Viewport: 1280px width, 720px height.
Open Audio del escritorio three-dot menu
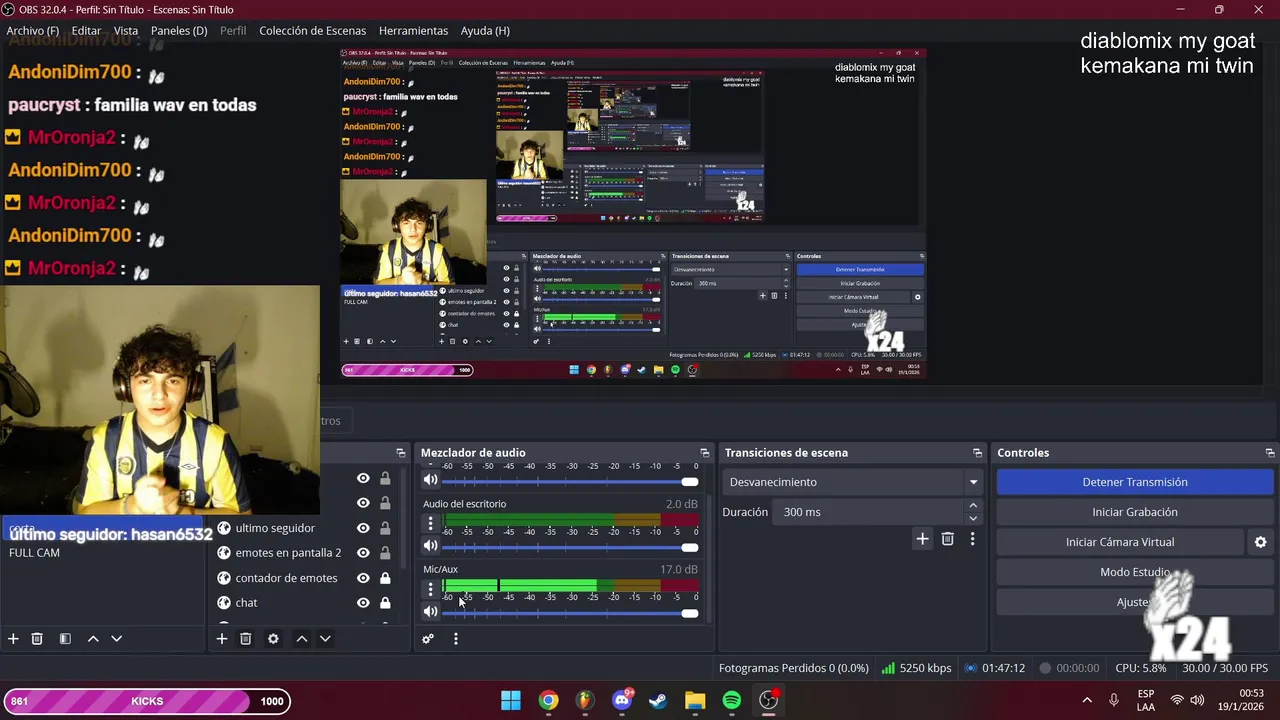click(430, 523)
